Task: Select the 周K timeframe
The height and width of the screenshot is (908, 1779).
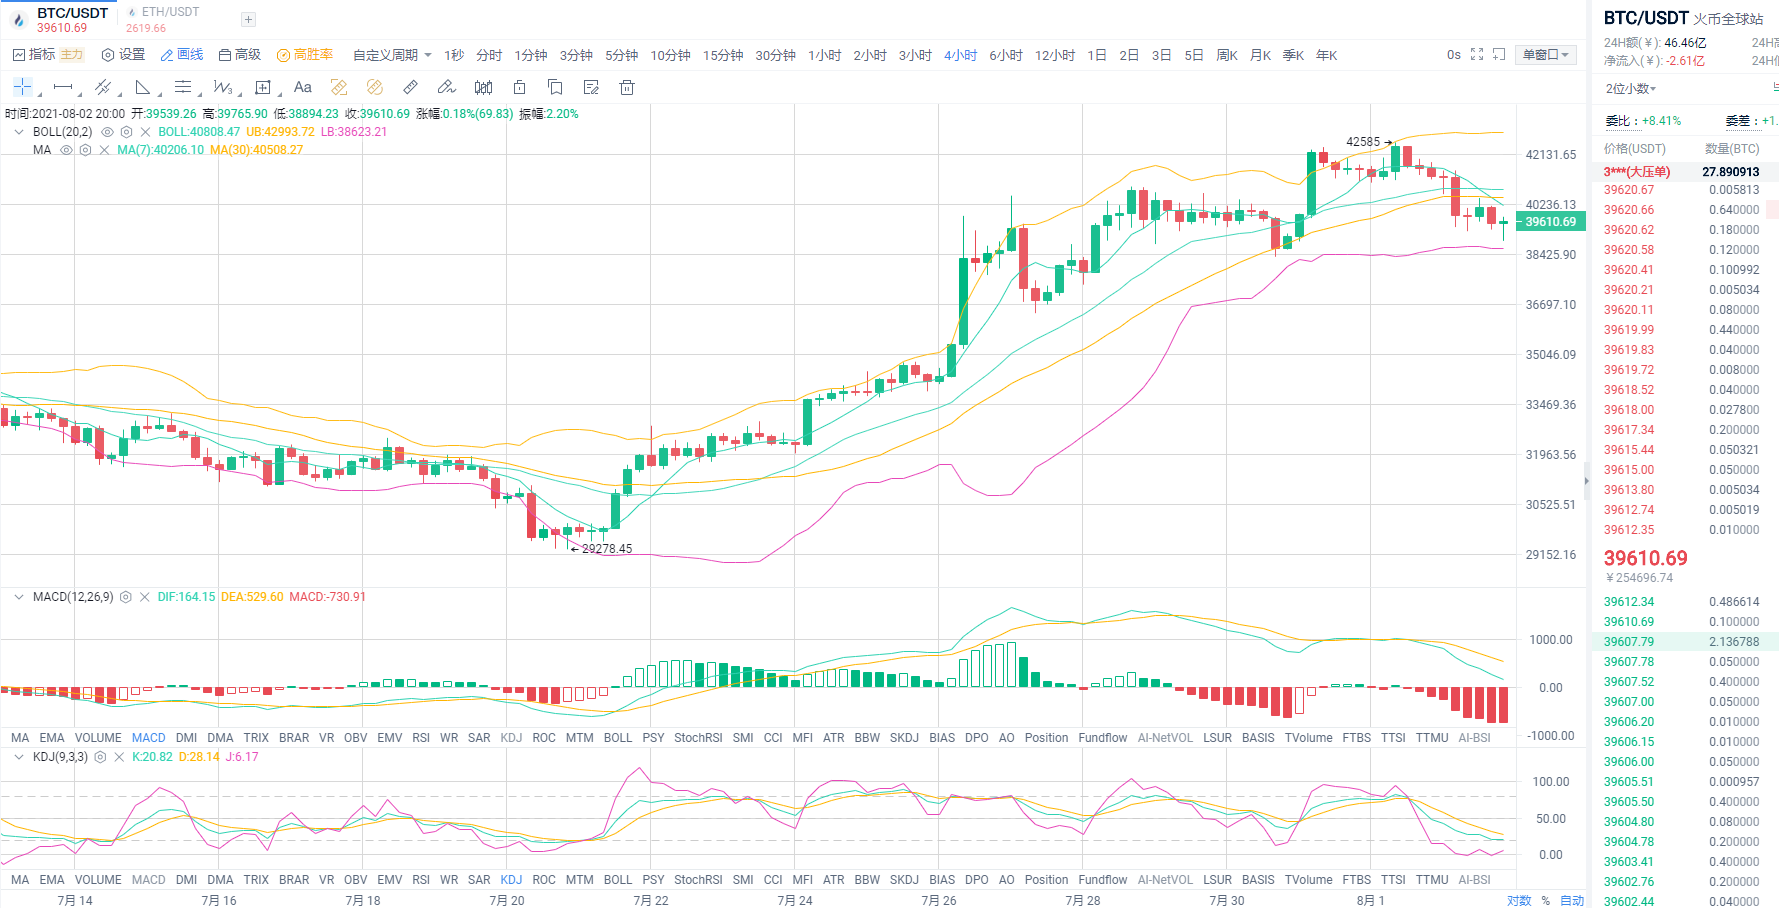Action: point(1226,55)
